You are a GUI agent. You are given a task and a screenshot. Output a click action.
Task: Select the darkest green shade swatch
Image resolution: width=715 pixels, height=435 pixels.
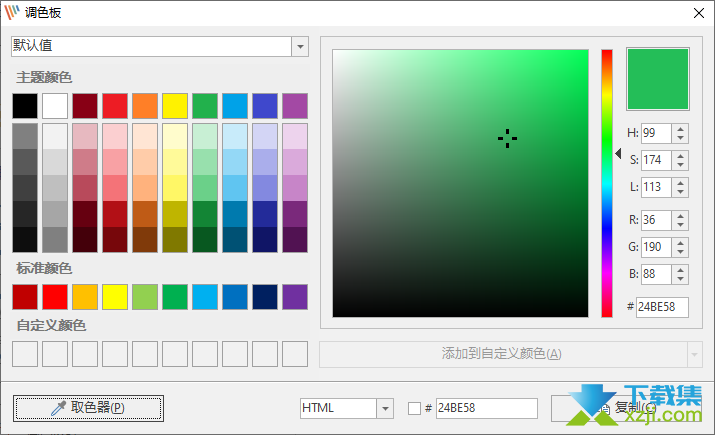[x=205, y=239]
